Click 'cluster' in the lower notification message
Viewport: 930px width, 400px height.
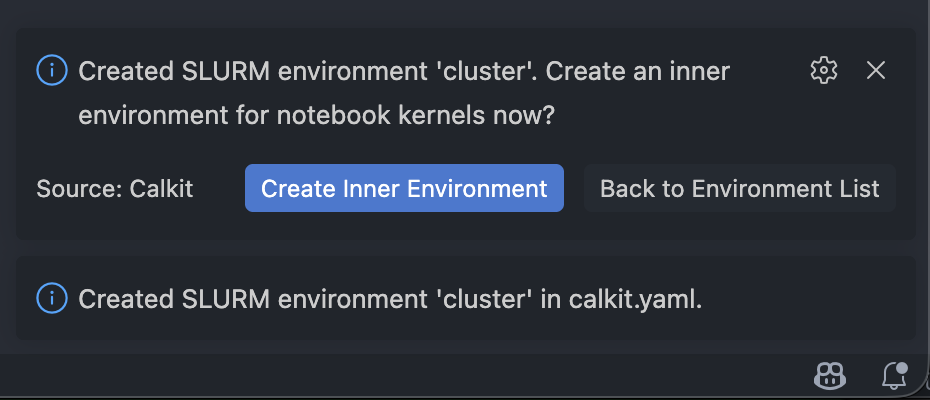[487, 299]
